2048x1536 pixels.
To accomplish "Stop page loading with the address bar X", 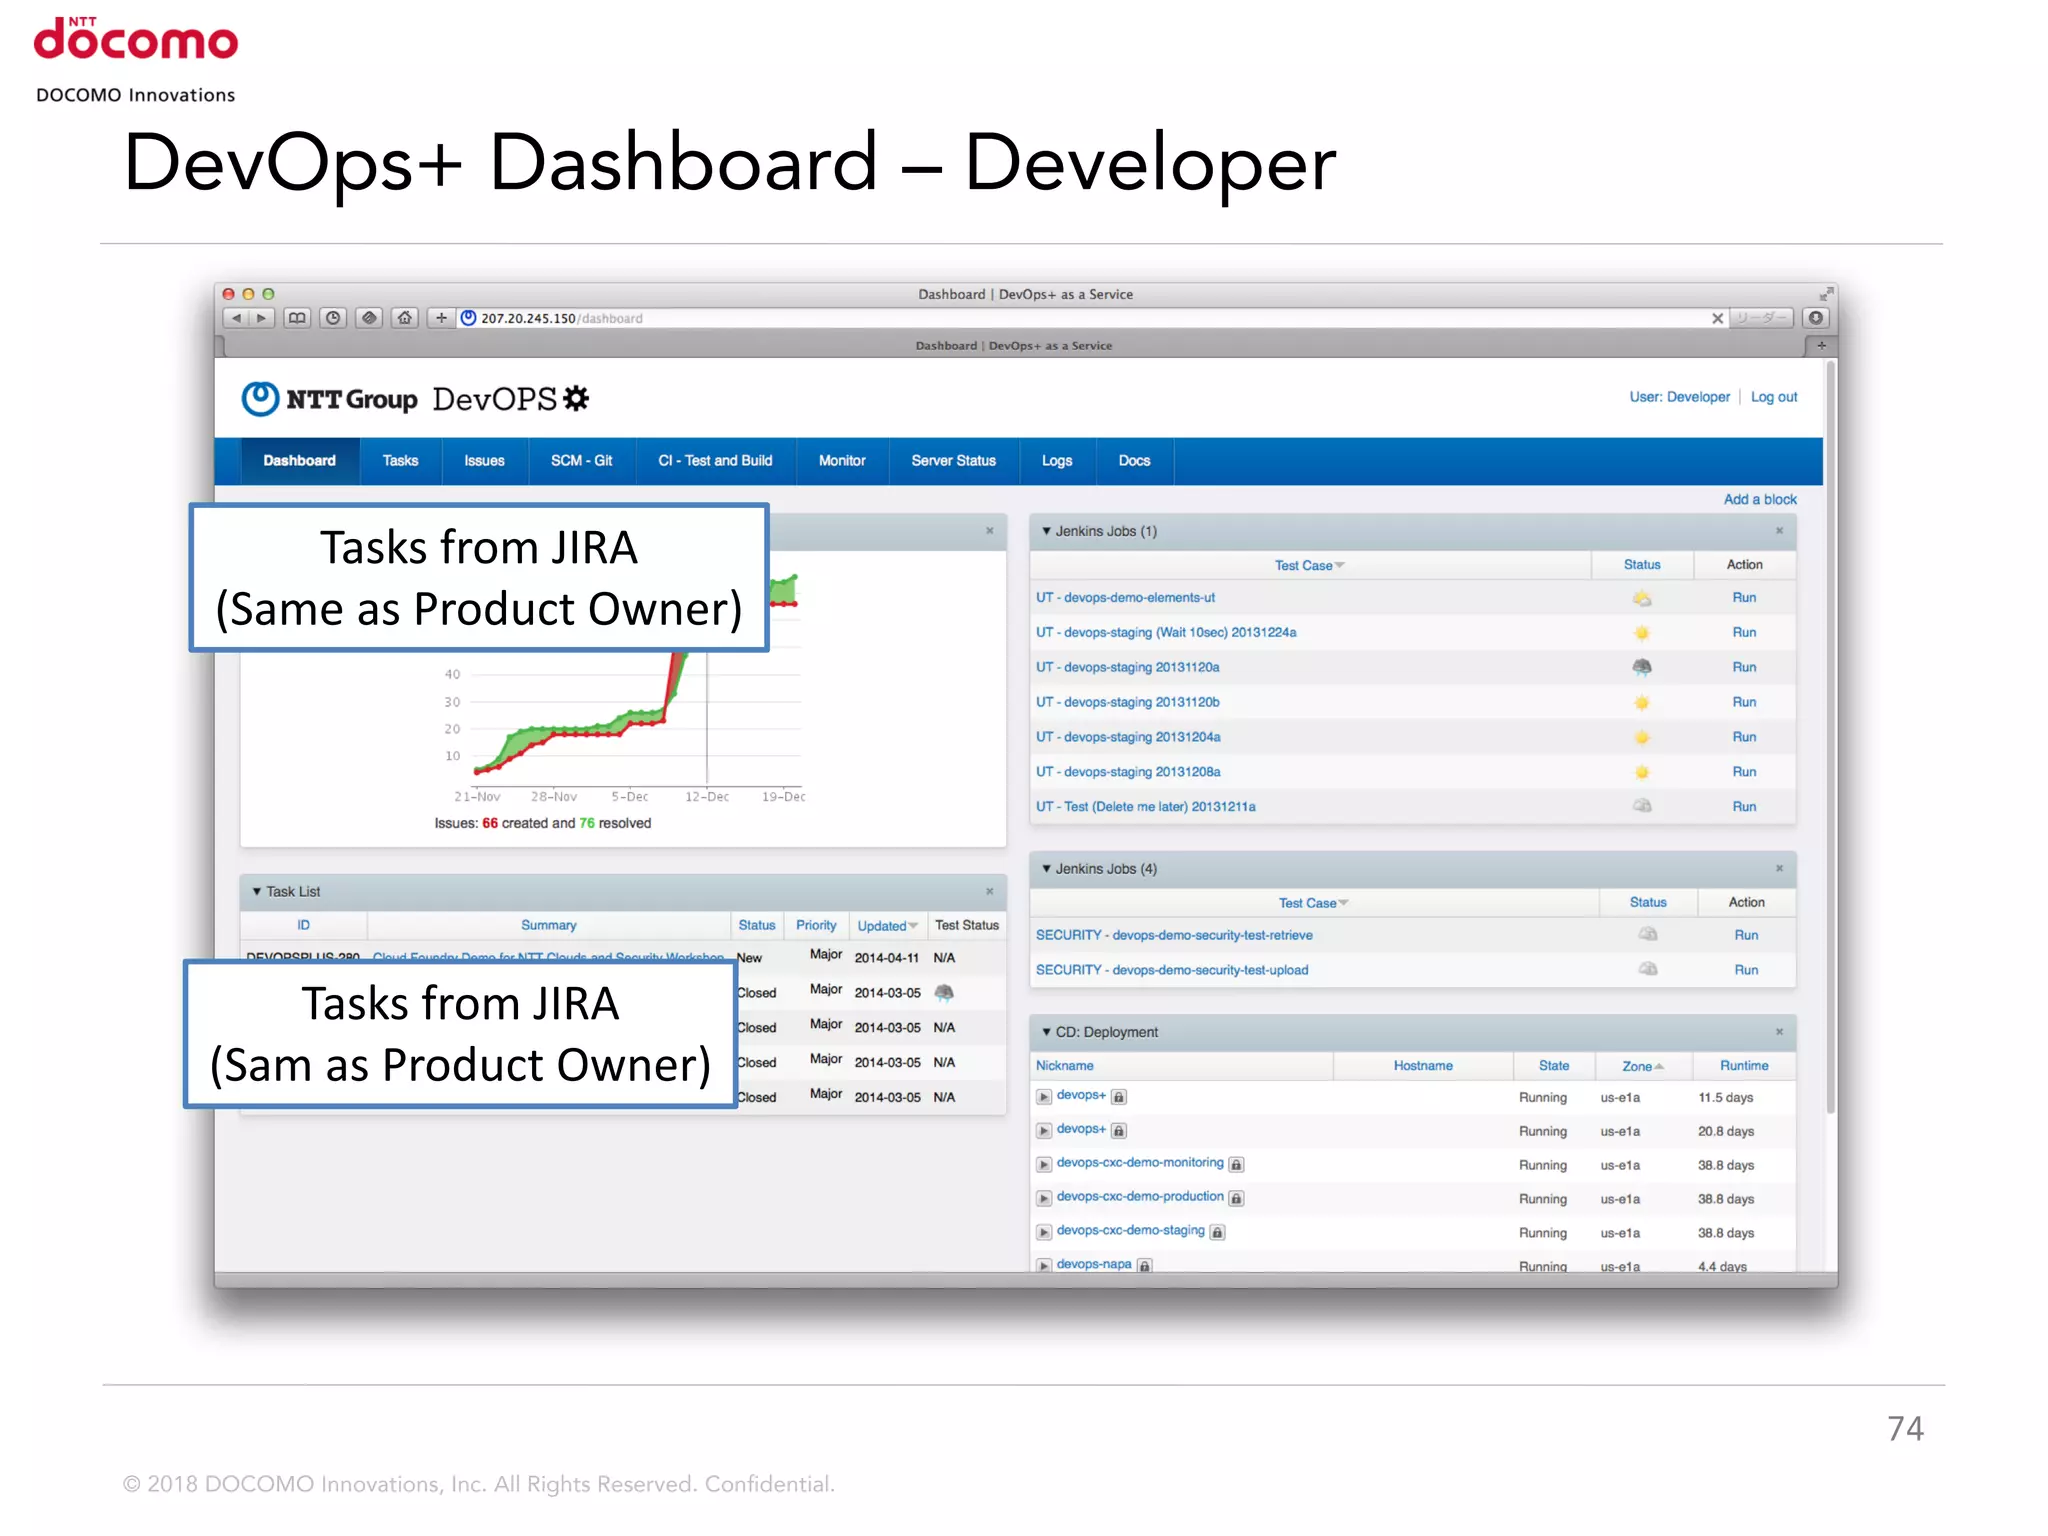I will pyautogui.click(x=1717, y=318).
